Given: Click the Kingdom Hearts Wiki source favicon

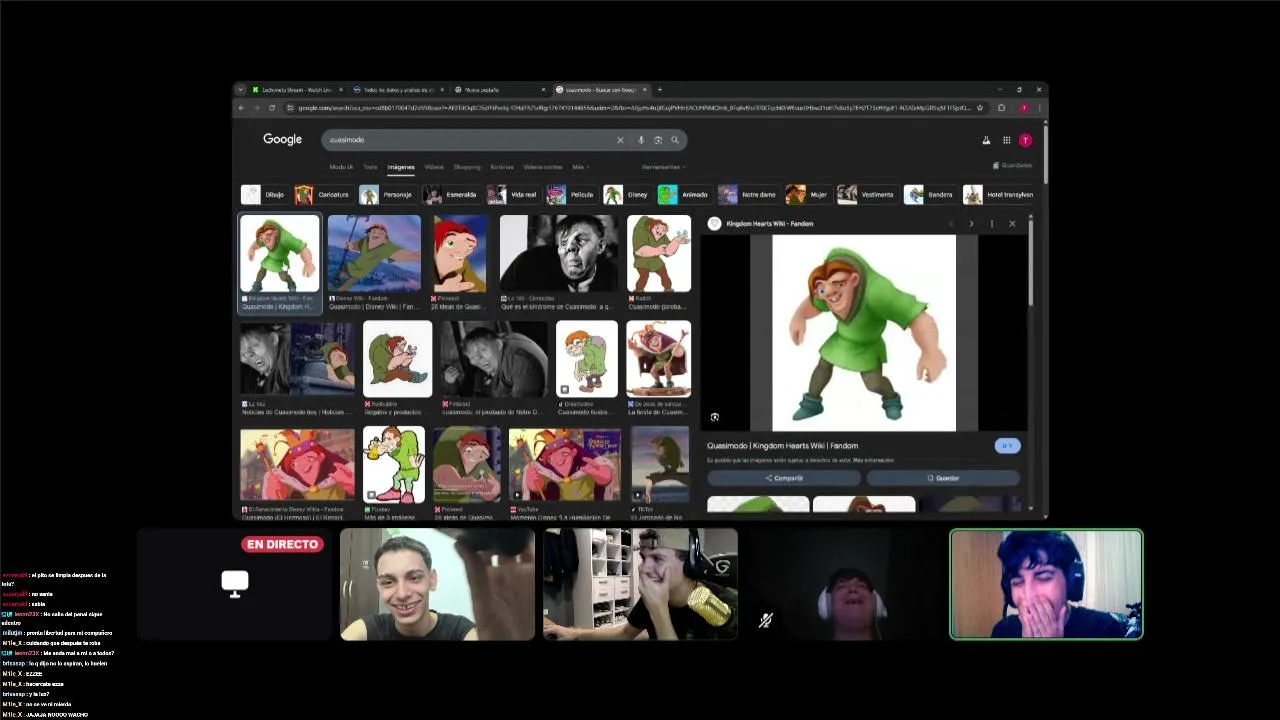Looking at the screenshot, I should pyautogui.click(x=714, y=224).
